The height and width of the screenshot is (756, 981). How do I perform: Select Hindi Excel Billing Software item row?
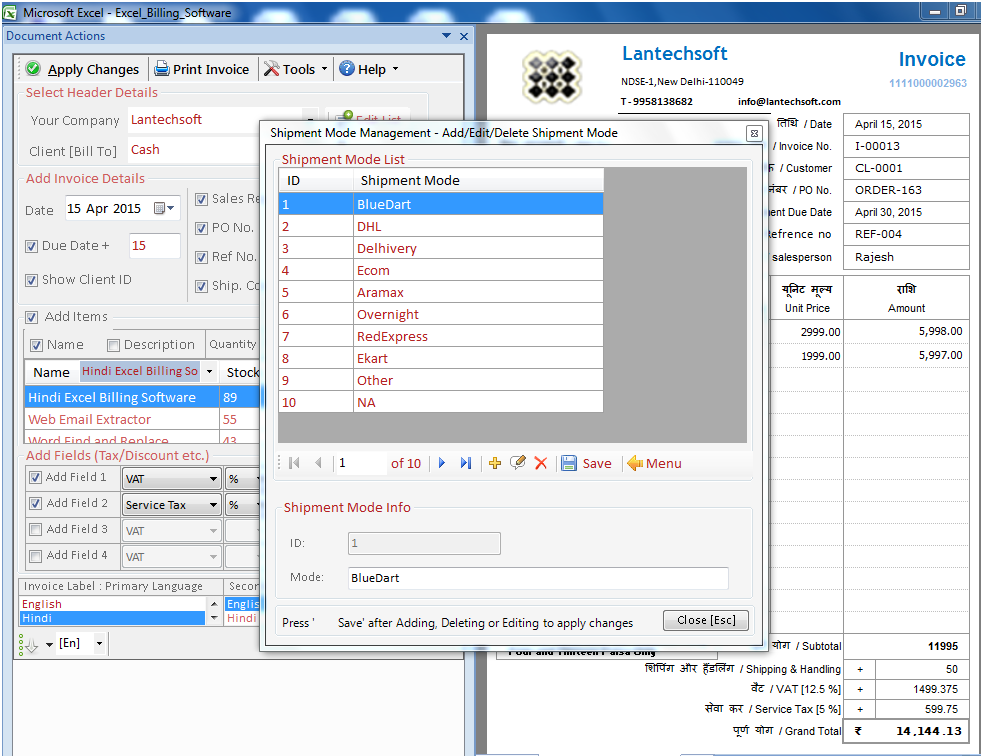pyautogui.click(x=141, y=397)
